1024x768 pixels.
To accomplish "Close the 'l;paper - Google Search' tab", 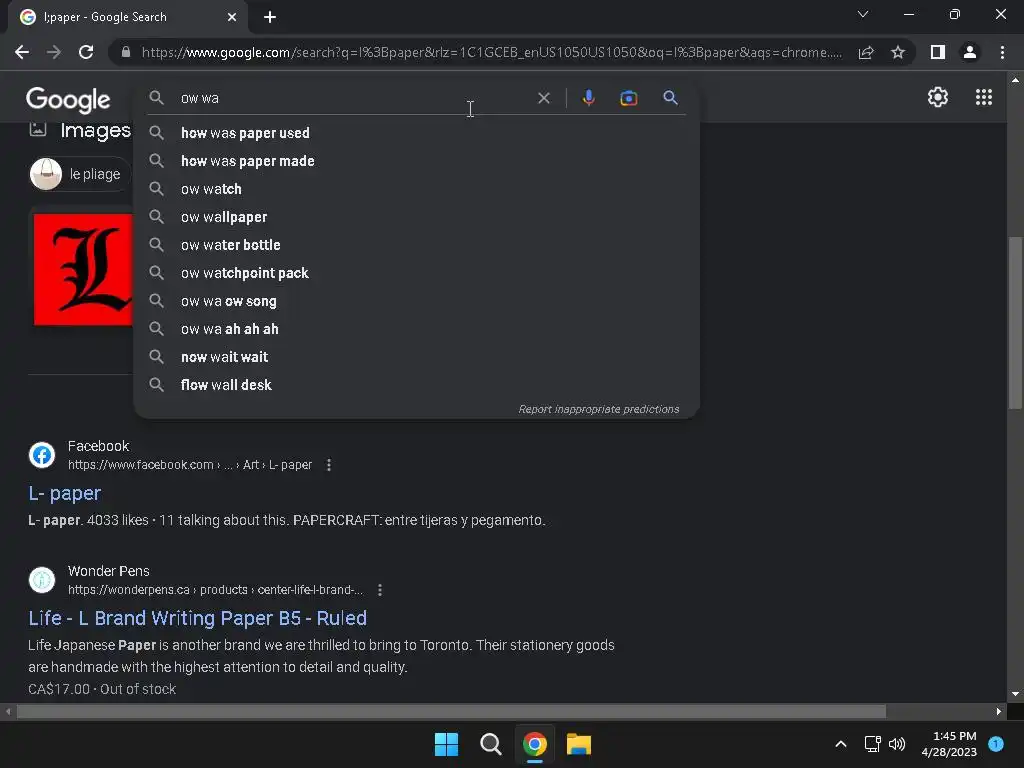I will click(232, 17).
